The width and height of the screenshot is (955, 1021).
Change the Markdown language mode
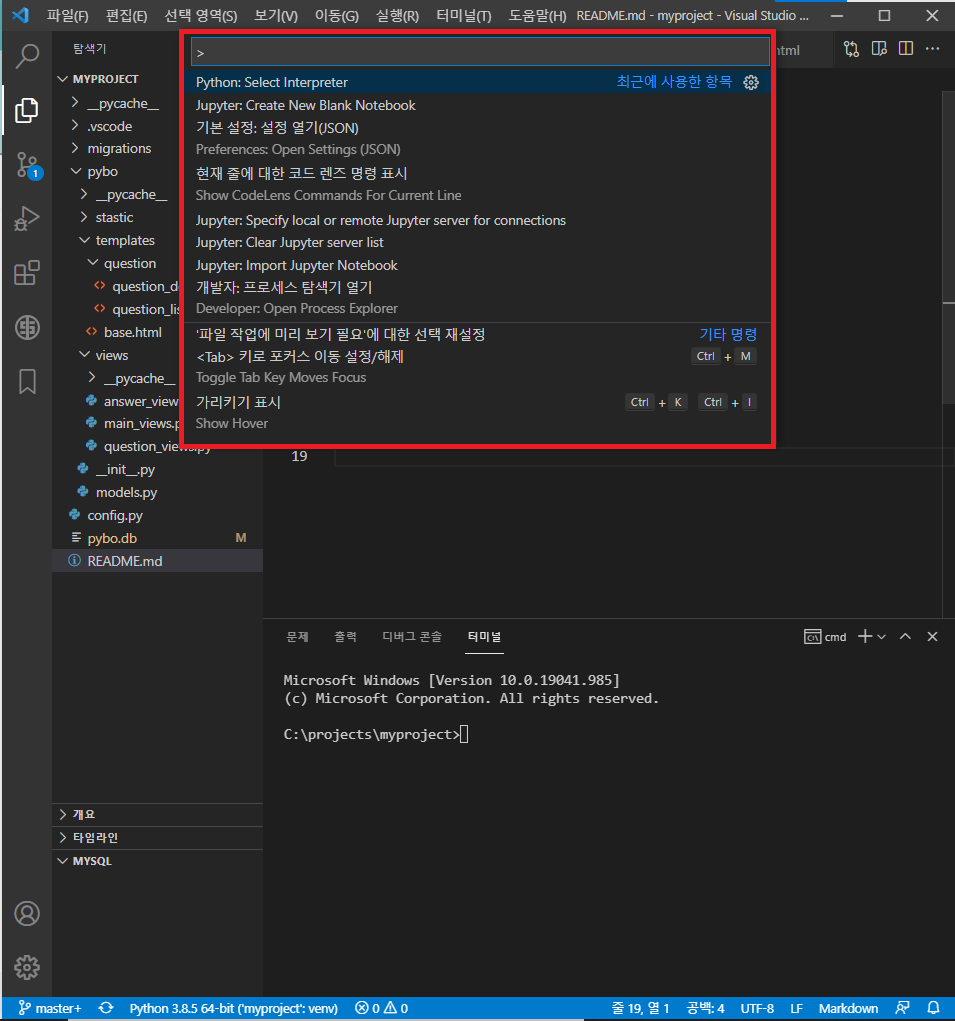848,1008
